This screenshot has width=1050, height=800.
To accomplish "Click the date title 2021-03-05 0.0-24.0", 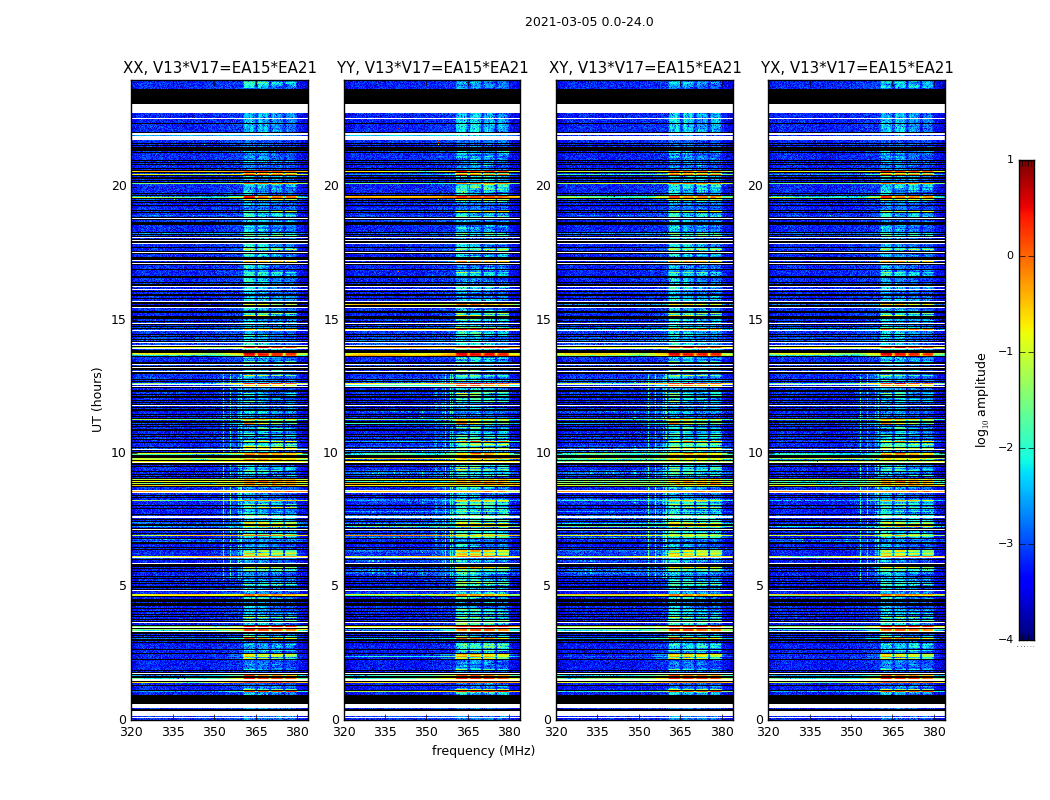I will [x=588, y=22].
